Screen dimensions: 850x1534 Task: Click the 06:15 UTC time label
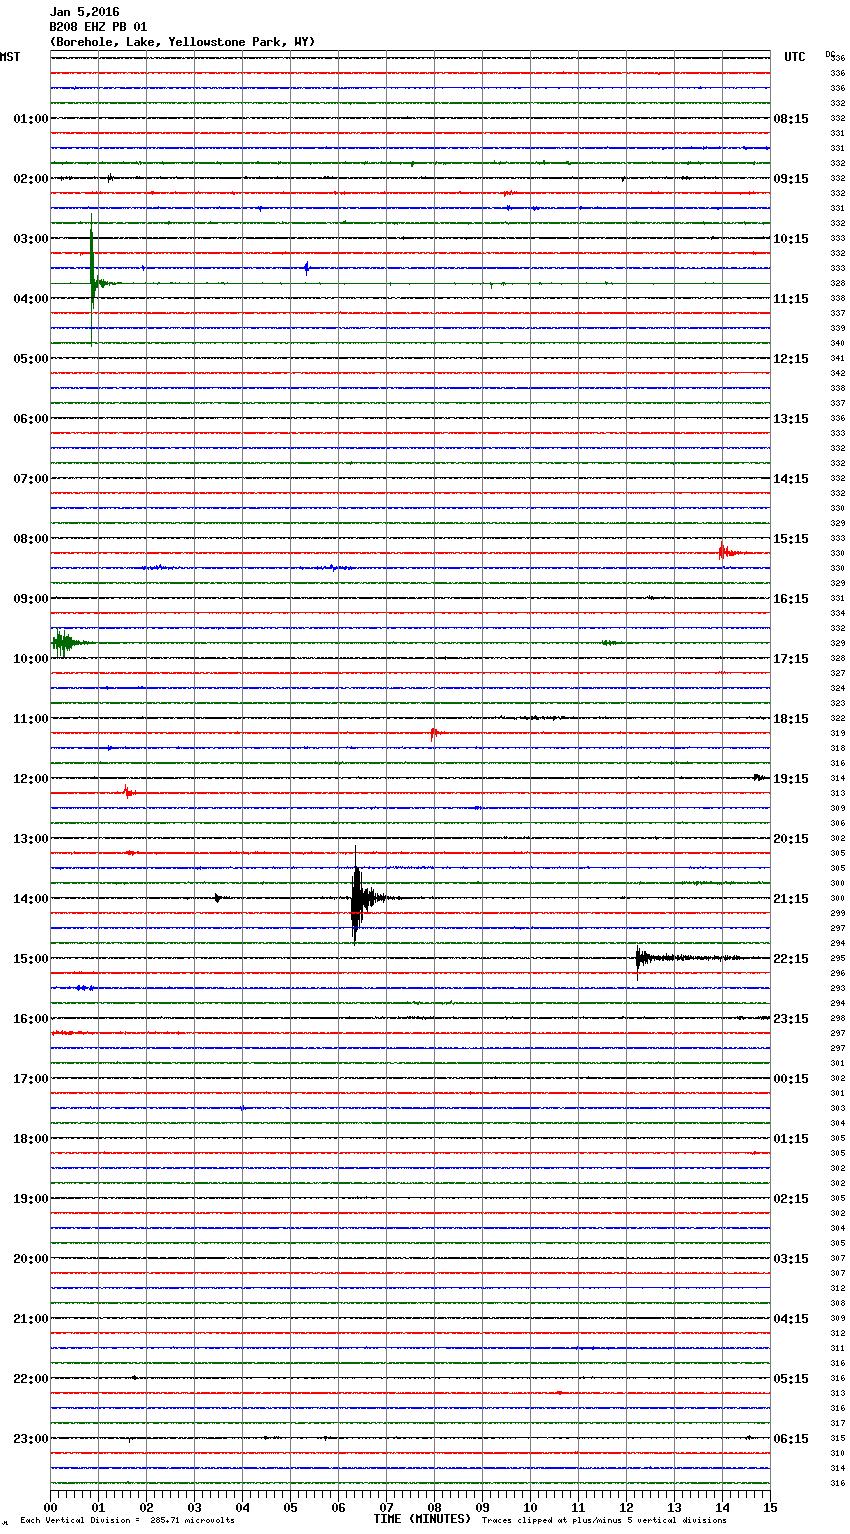791,1439
